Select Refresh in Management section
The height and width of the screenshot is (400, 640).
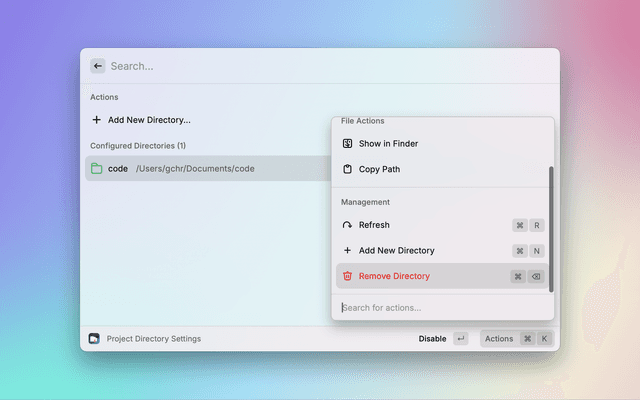[374, 225]
